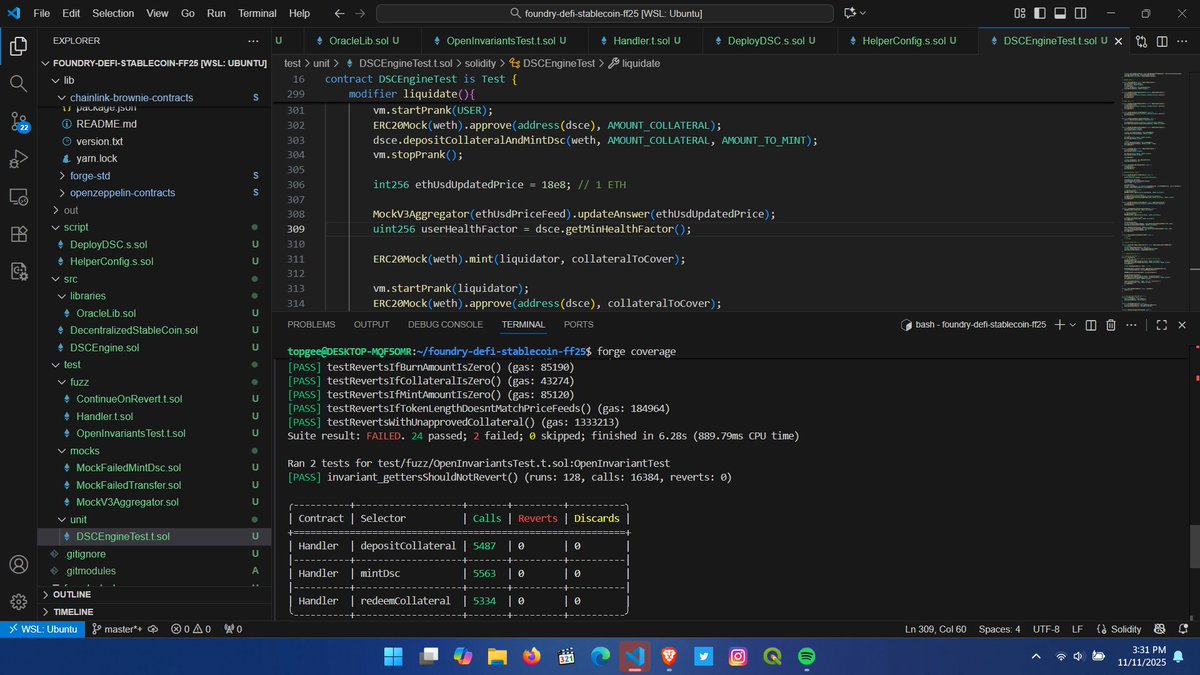This screenshot has width=1200, height=675.
Task: Open the Accounts menu in activity bar
Action: (18, 564)
